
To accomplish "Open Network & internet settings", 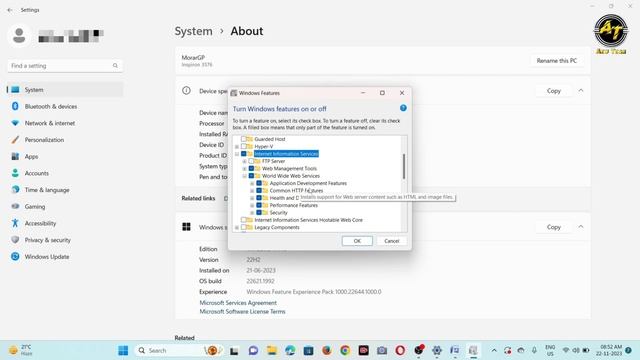I will point(50,123).
